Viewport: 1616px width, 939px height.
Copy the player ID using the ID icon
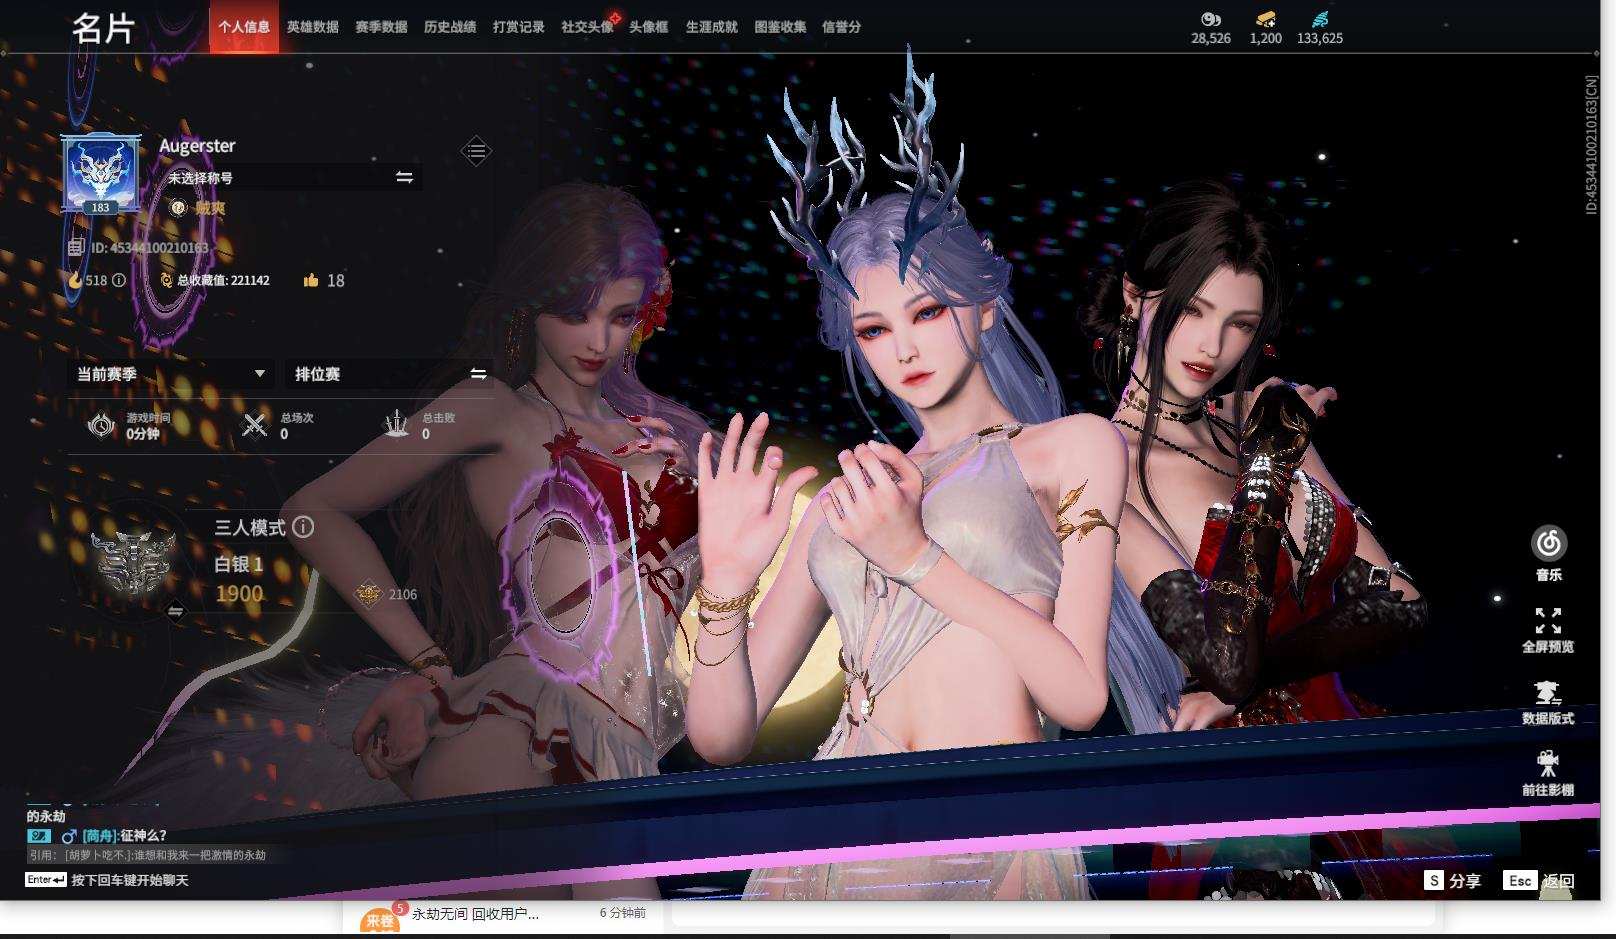(76, 247)
